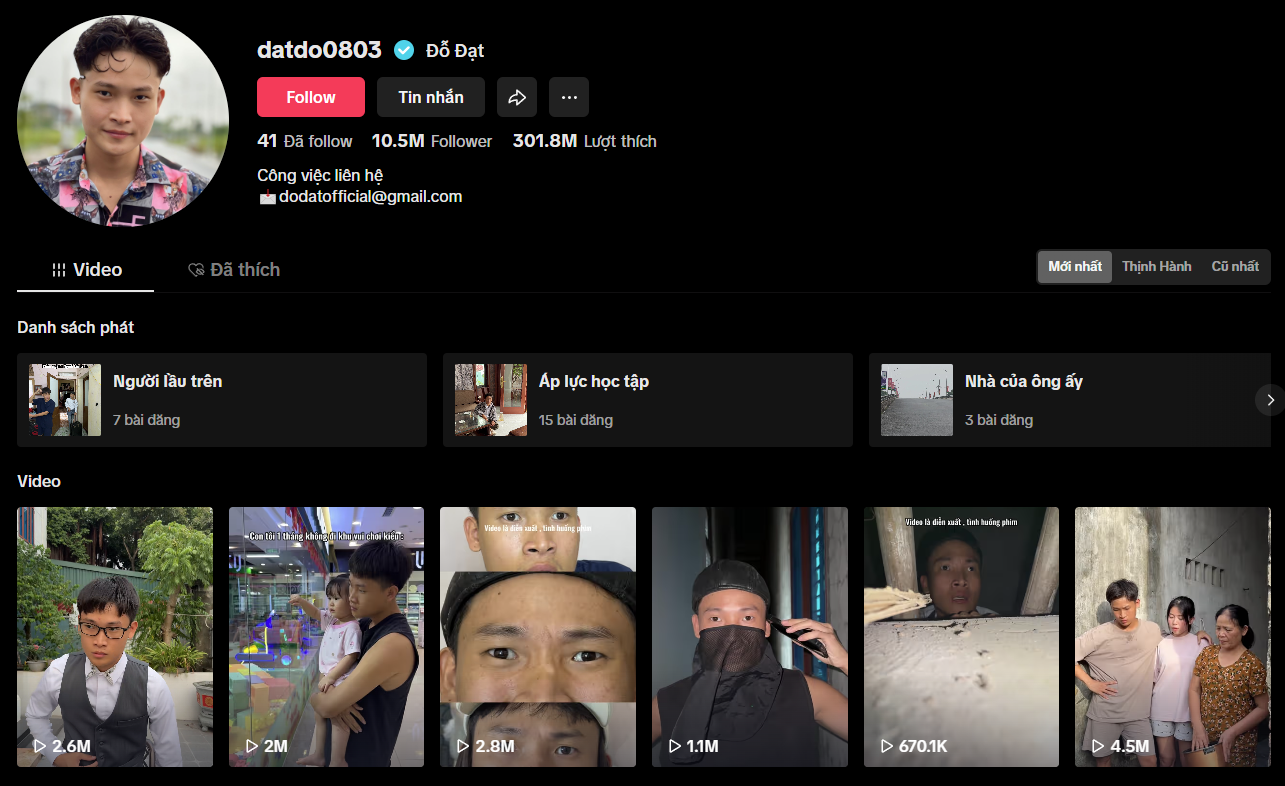The image size is (1285, 786).
Task: Open the Người lầu trên playlist
Action: click(221, 400)
